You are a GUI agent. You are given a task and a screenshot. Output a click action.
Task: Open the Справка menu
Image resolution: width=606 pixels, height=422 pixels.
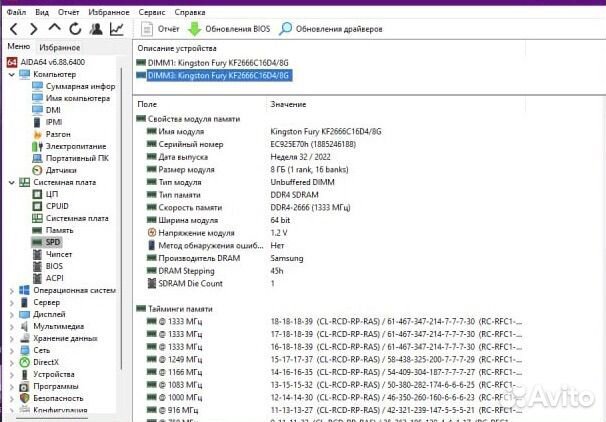[x=190, y=12]
